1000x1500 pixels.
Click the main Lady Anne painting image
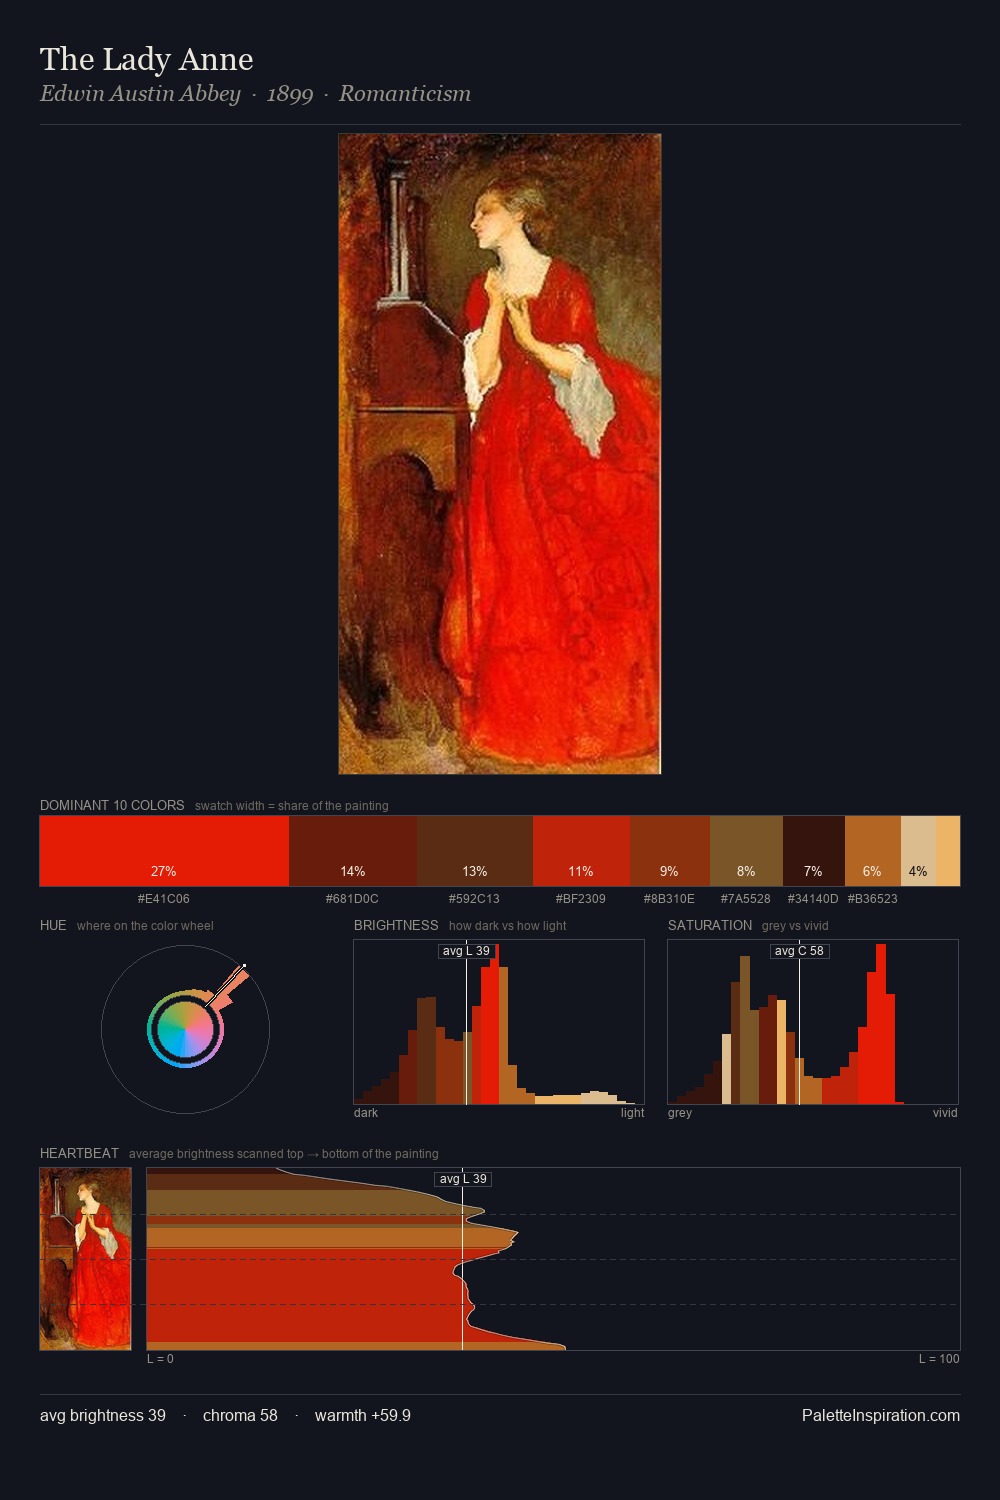pyautogui.click(x=500, y=454)
